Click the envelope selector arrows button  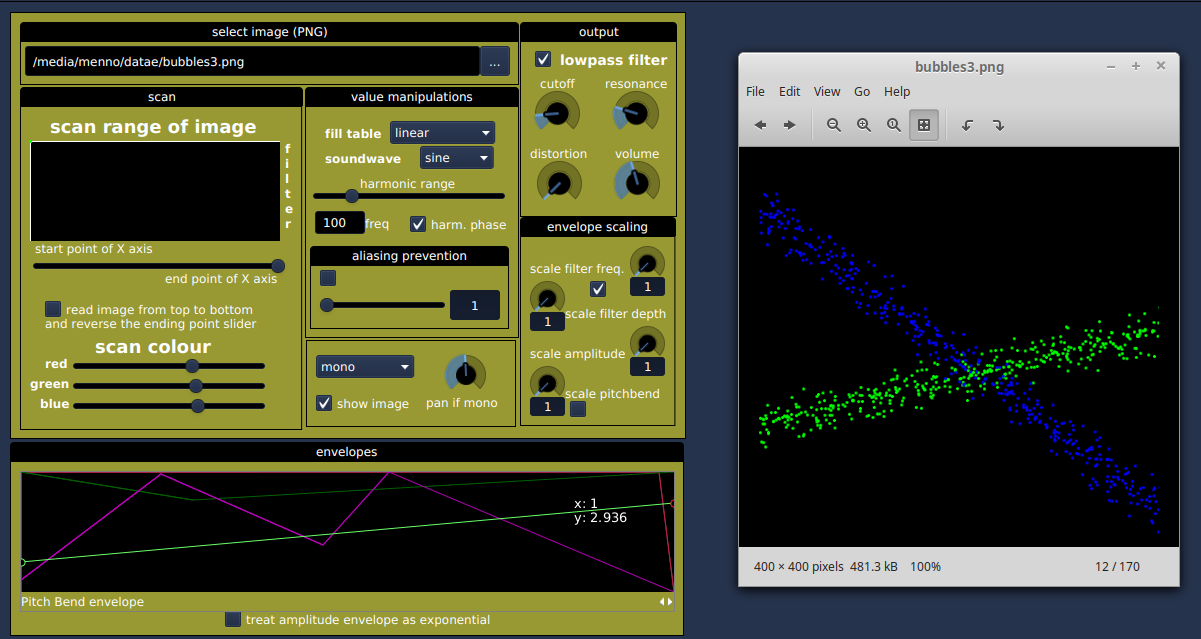[666, 602]
